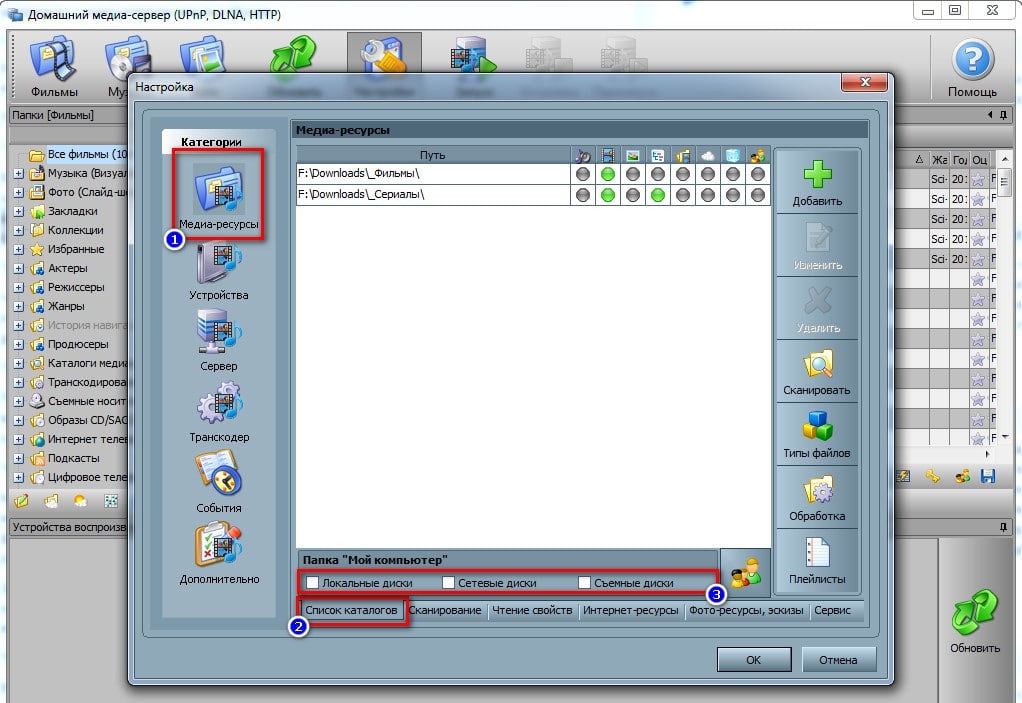Open the Помощь help icon
The width and height of the screenshot is (1022, 703).
click(971, 60)
